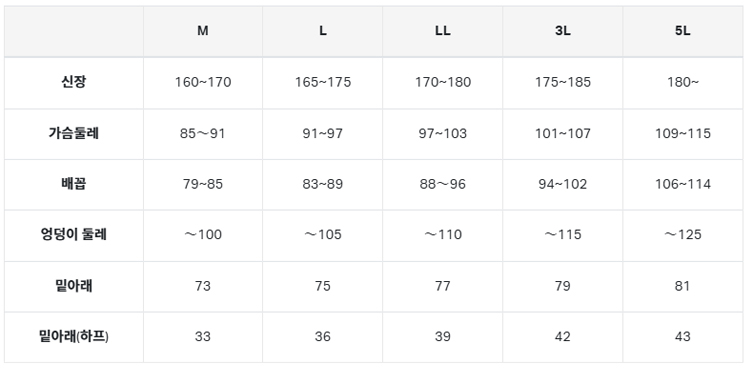Click the 3L size header
The height and width of the screenshot is (372, 750).
point(562,31)
